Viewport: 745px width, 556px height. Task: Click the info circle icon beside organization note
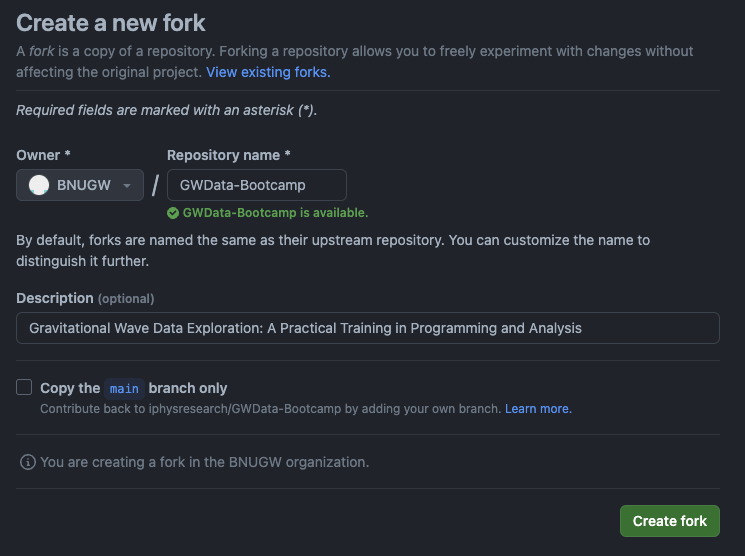(x=28, y=462)
